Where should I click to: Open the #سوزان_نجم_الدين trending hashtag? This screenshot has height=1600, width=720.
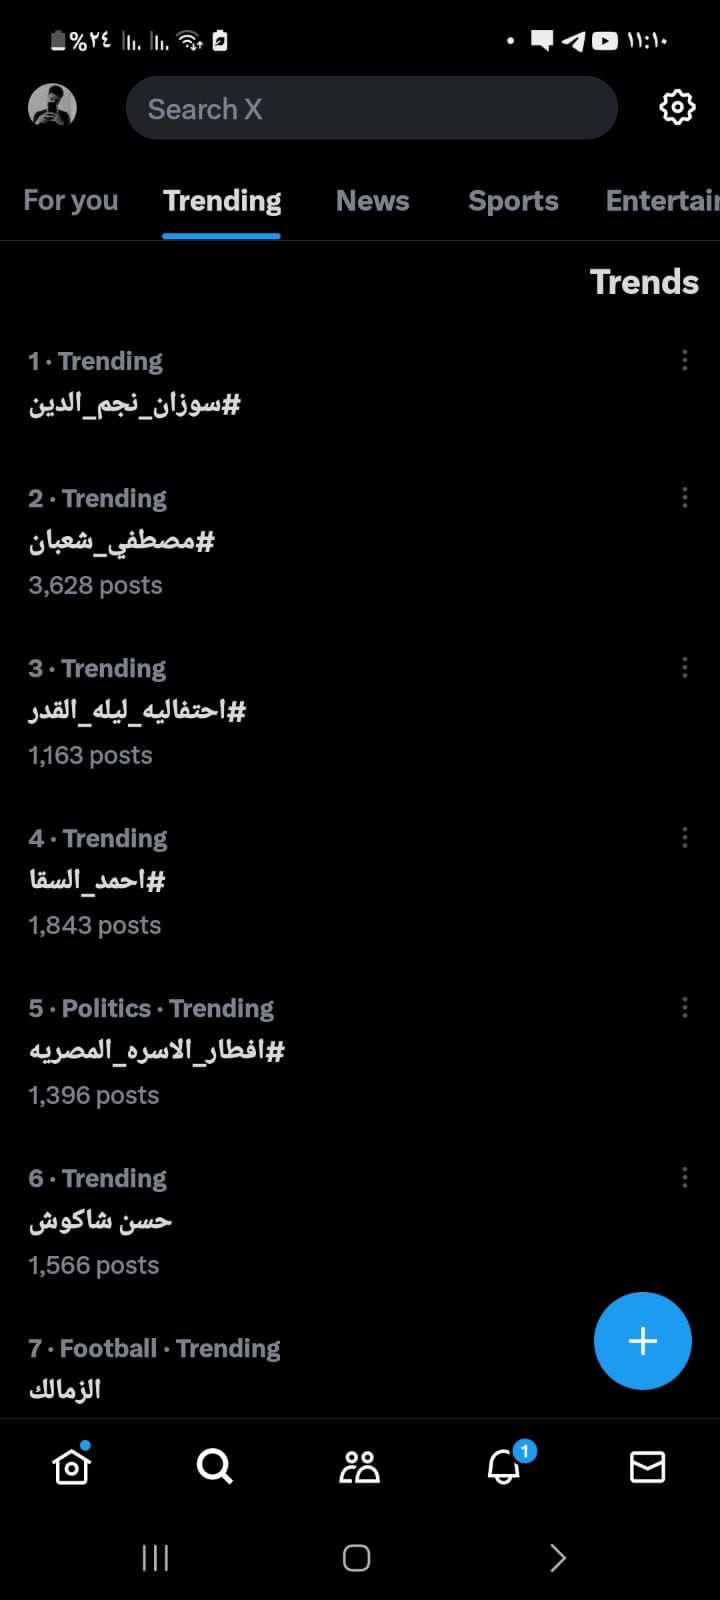pyautogui.click(x=135, y=404)
